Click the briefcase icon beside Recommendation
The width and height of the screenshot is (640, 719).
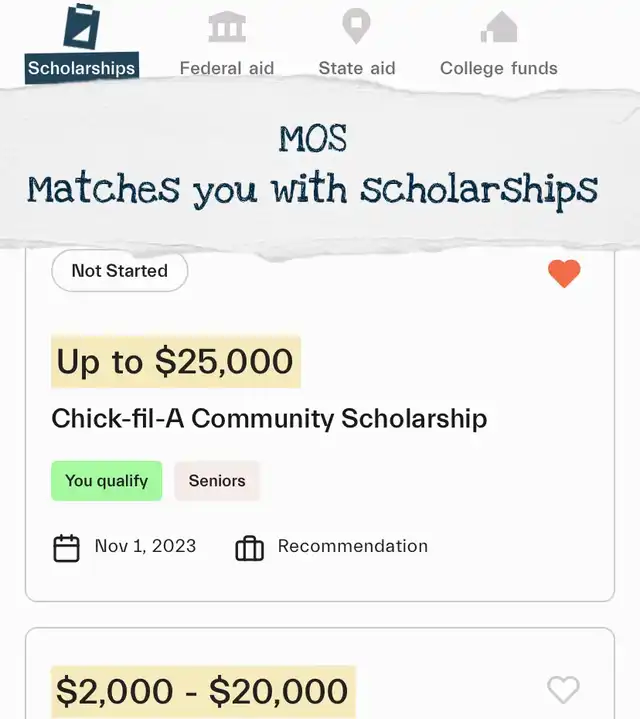tap(249, 548)
